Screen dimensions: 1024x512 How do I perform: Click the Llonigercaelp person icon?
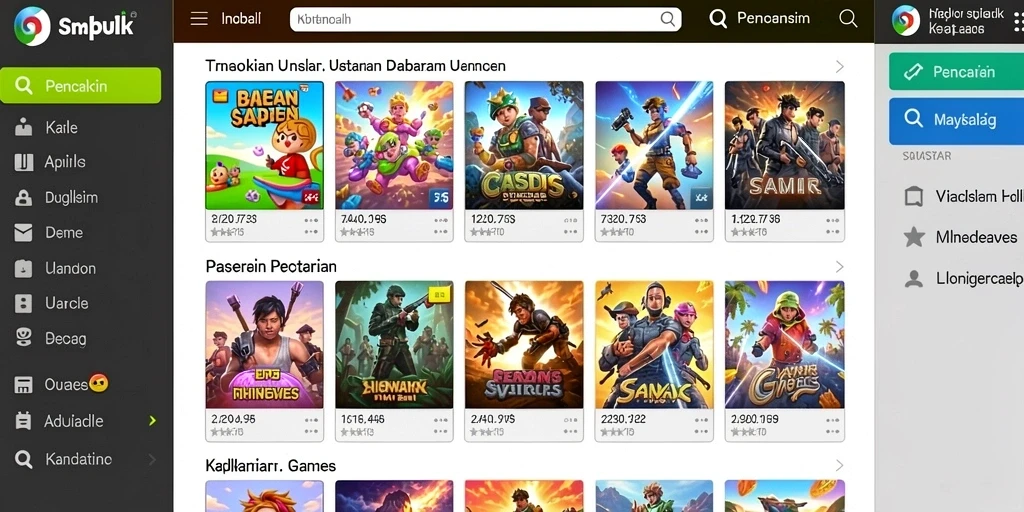click(914, 279)
